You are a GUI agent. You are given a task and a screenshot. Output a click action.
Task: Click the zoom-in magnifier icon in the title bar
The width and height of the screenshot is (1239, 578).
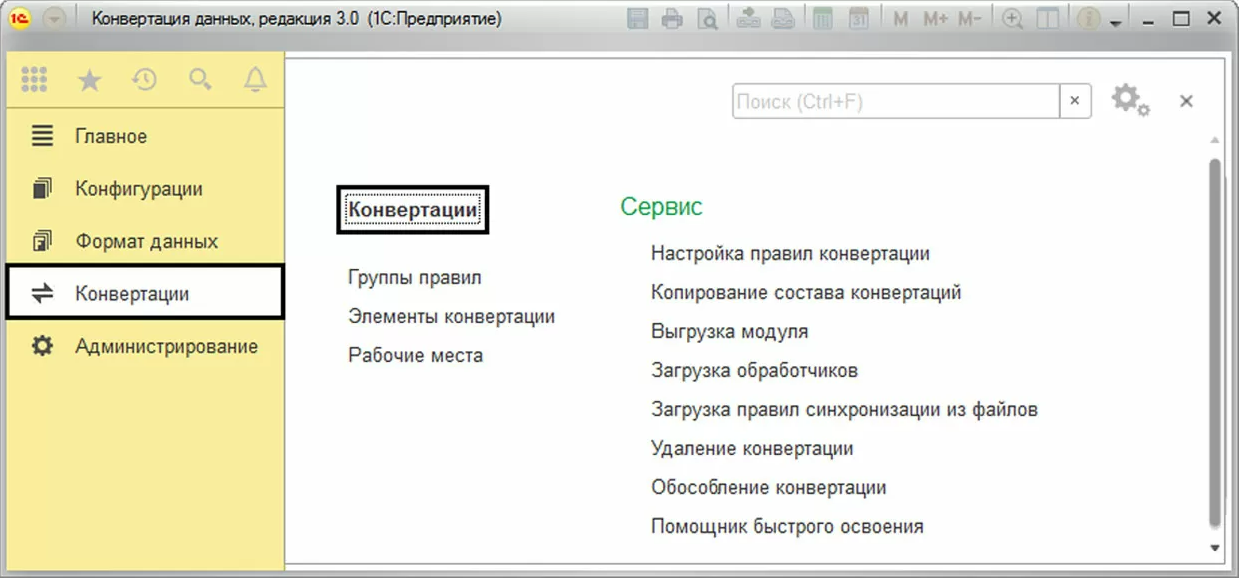(1013, 19)
